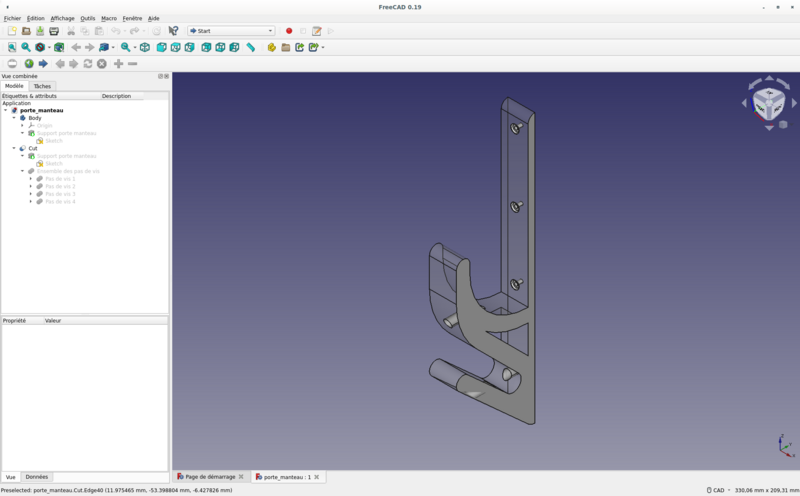Click the blue right arrow in the web toolbar
The width and height of the screenshot is (800, 496).
(x=43, y=64)
